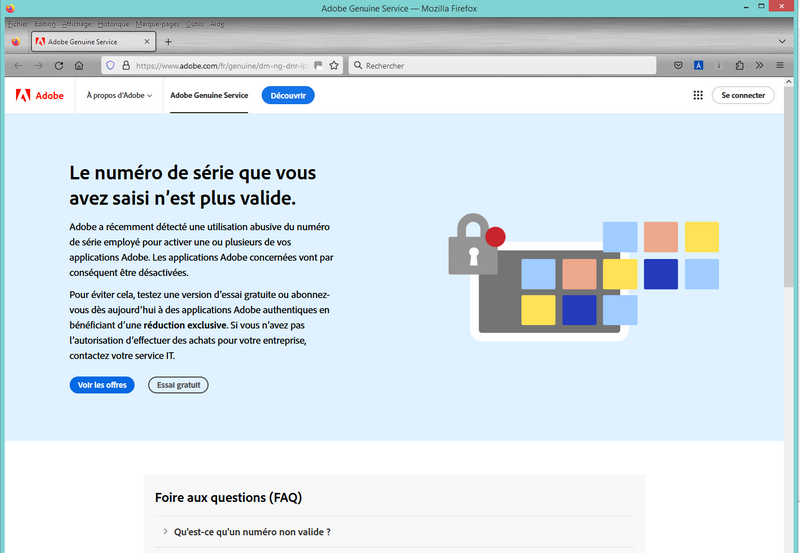Focus the Rechercher search box
The width and height of the screenshot is (800, 553).
pos(502,65)
